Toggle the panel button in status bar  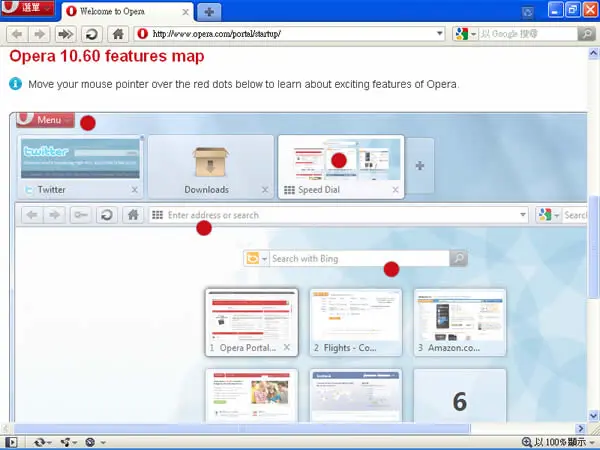[x=11, y=442]
